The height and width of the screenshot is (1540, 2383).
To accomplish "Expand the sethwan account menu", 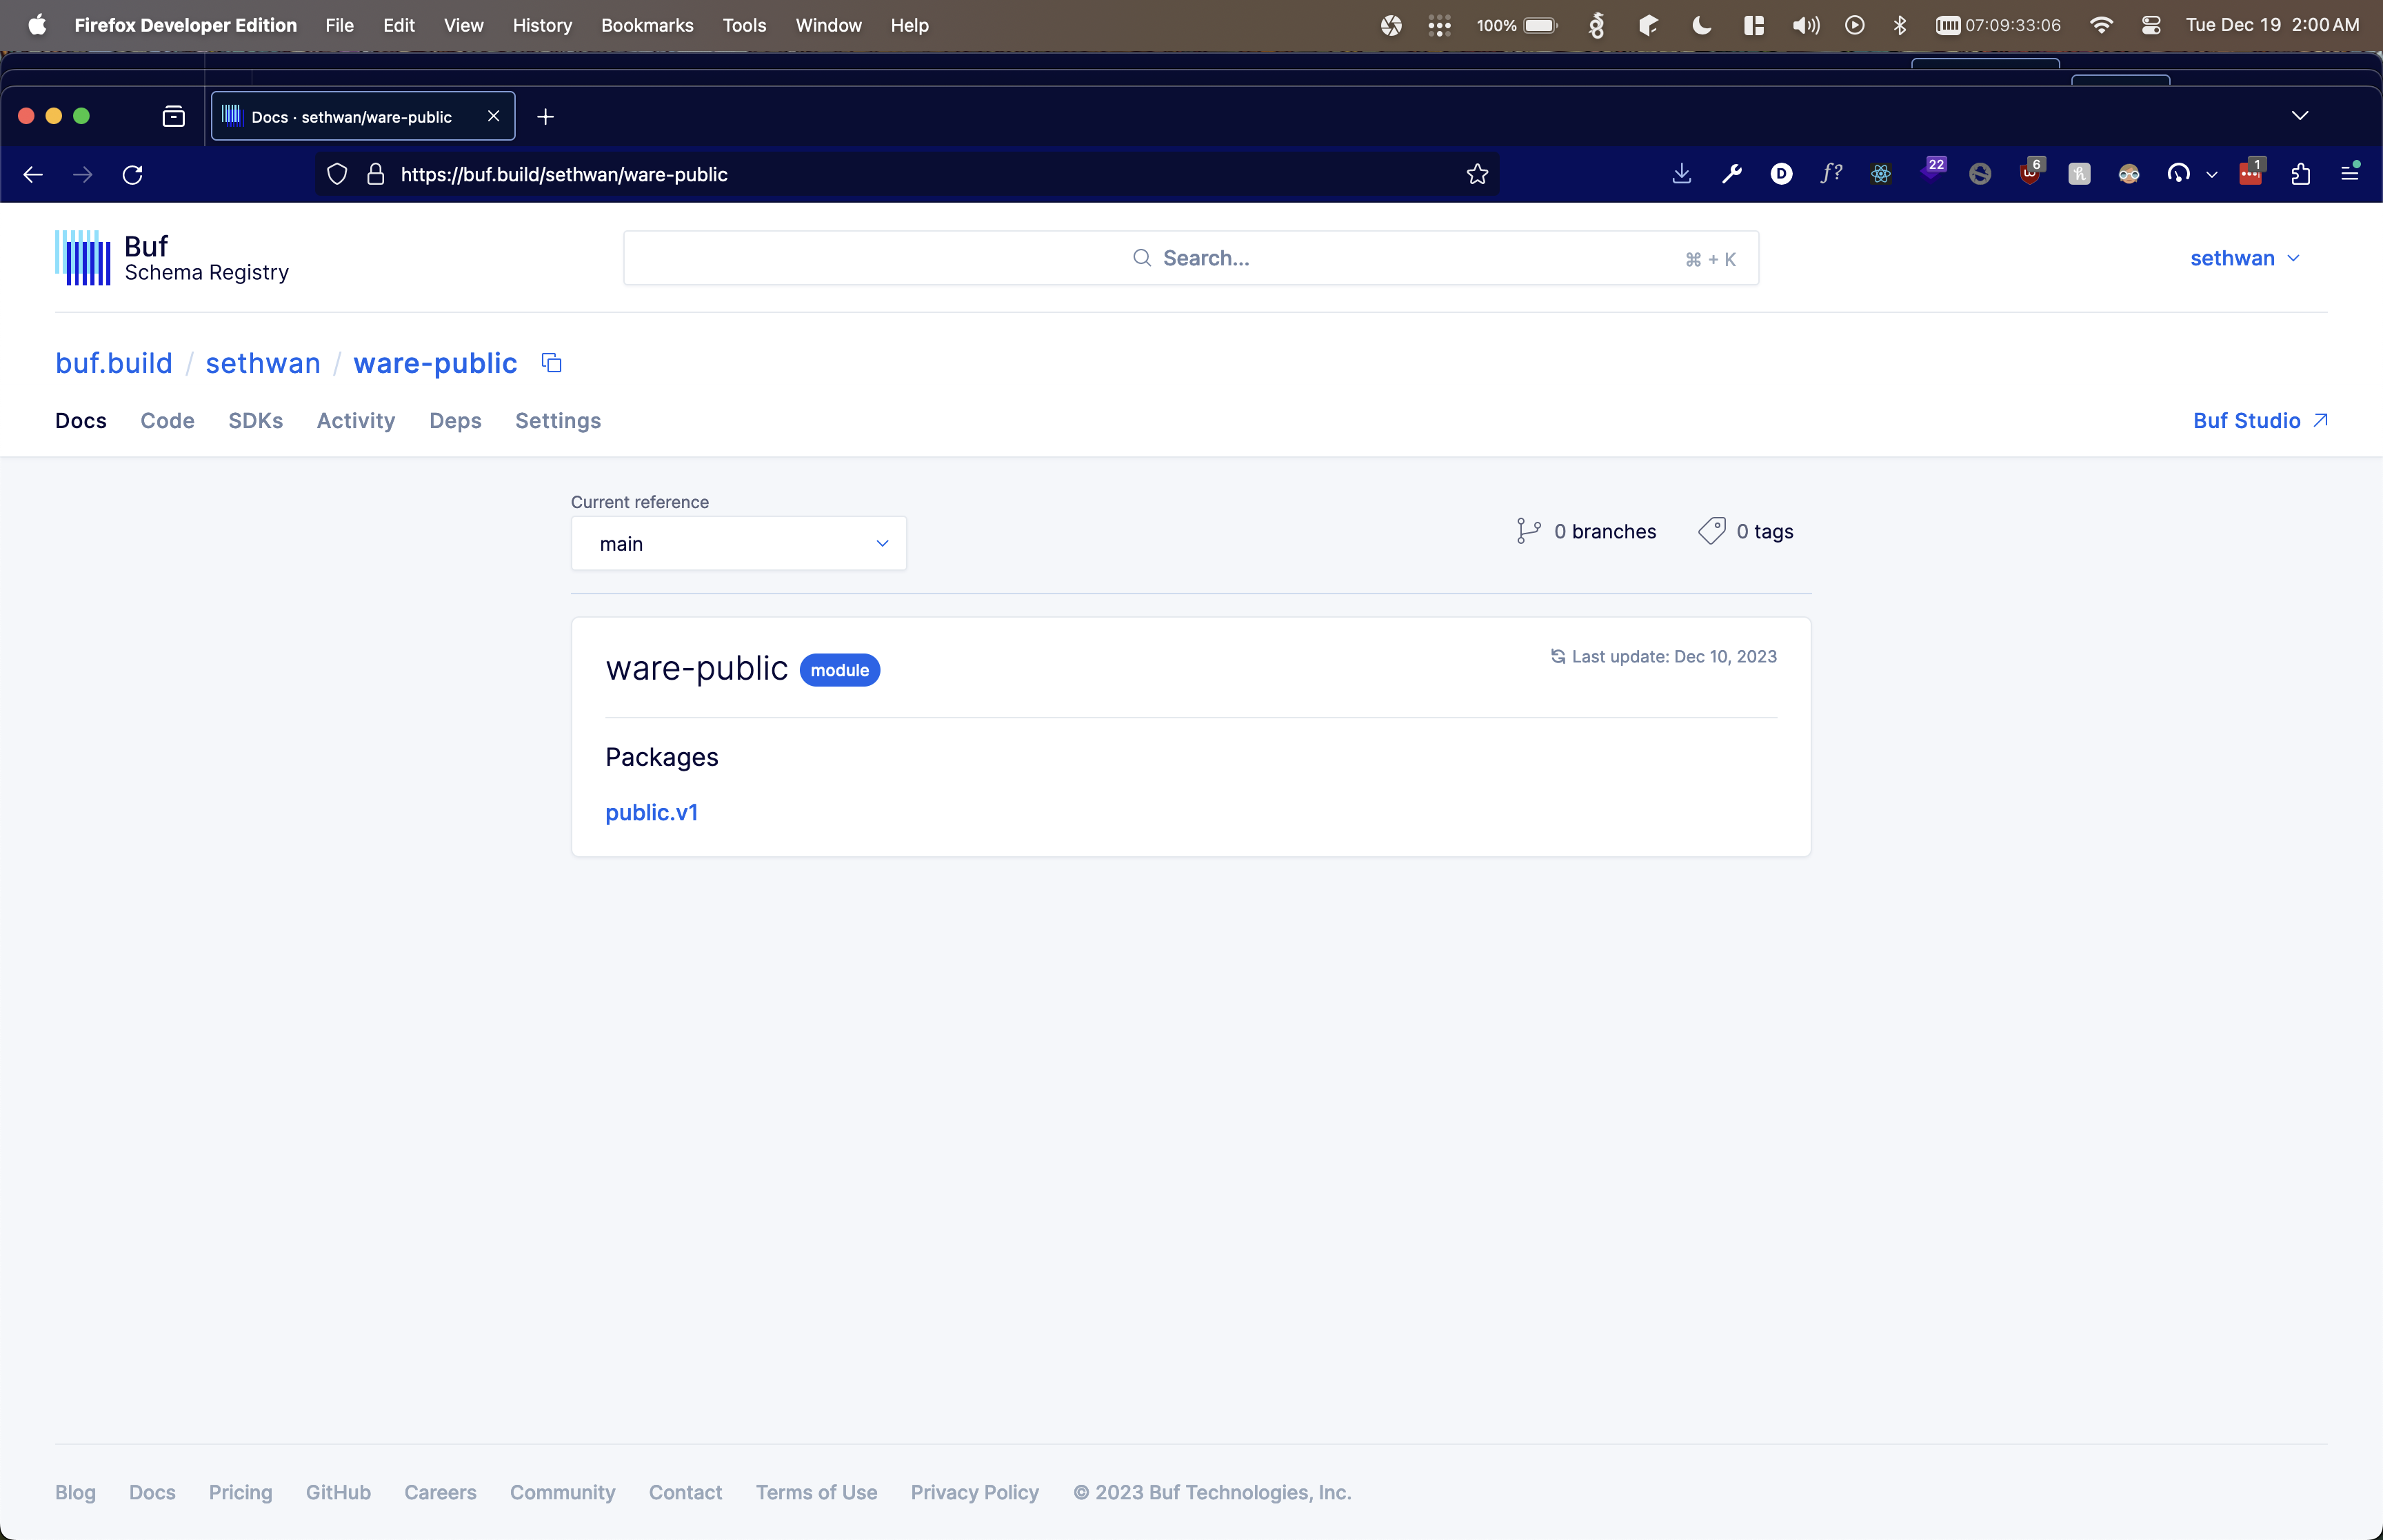I will [2243, 258].
